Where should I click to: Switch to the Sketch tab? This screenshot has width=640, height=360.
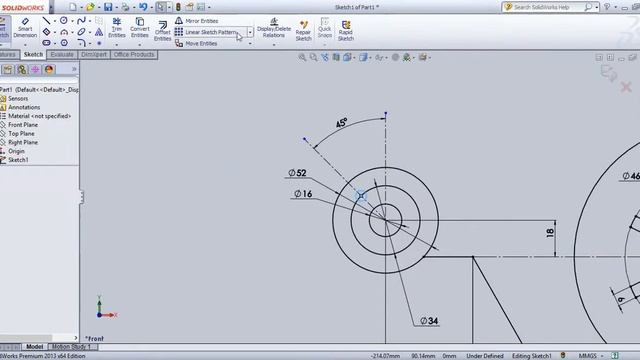click(x=33, y=54)
